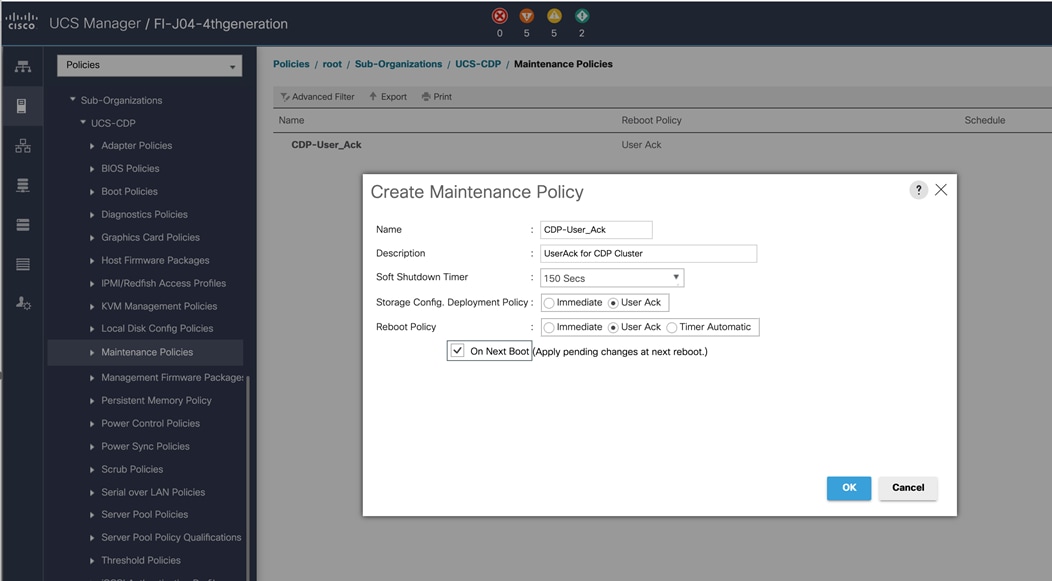Viewport: 1052px width, 581px height.
Task: Collapse the Sub-Organizations tree node
Action: pos(73,99)
